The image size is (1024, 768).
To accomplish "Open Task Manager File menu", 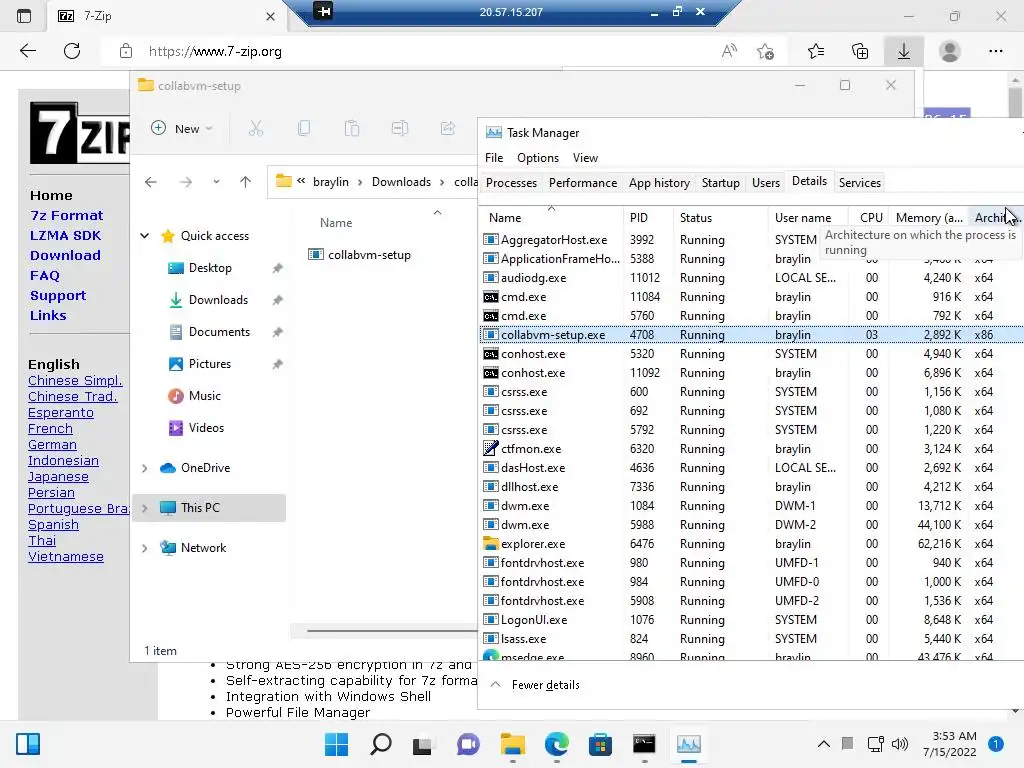I will [x=494, y=158].
